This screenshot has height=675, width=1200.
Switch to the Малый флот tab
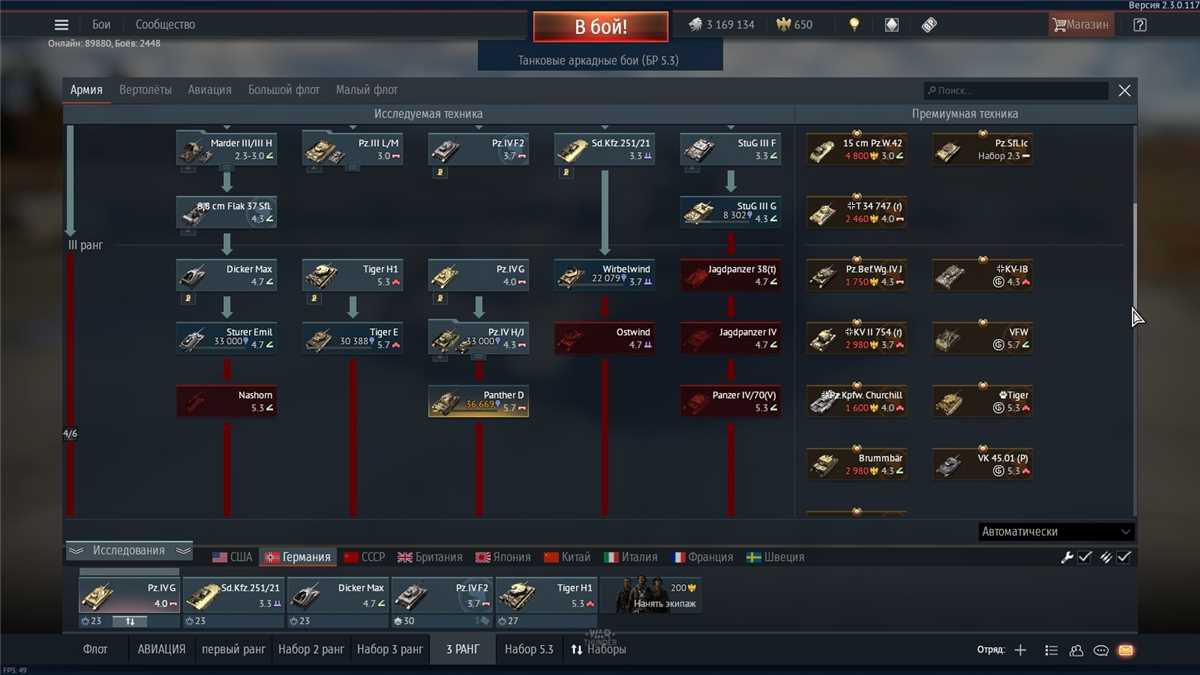pos(367,90)
